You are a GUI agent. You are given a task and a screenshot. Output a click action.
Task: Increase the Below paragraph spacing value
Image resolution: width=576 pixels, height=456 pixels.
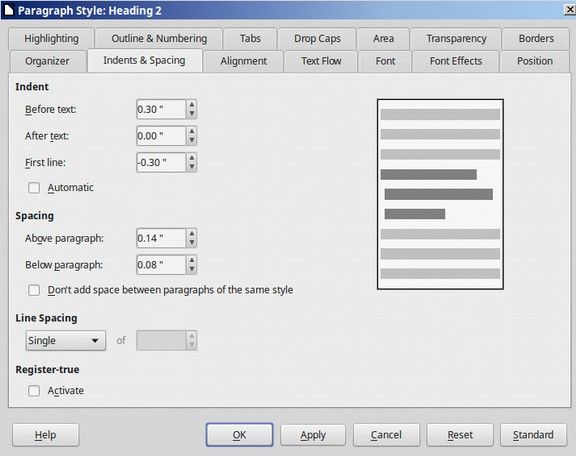pos(192,261)
